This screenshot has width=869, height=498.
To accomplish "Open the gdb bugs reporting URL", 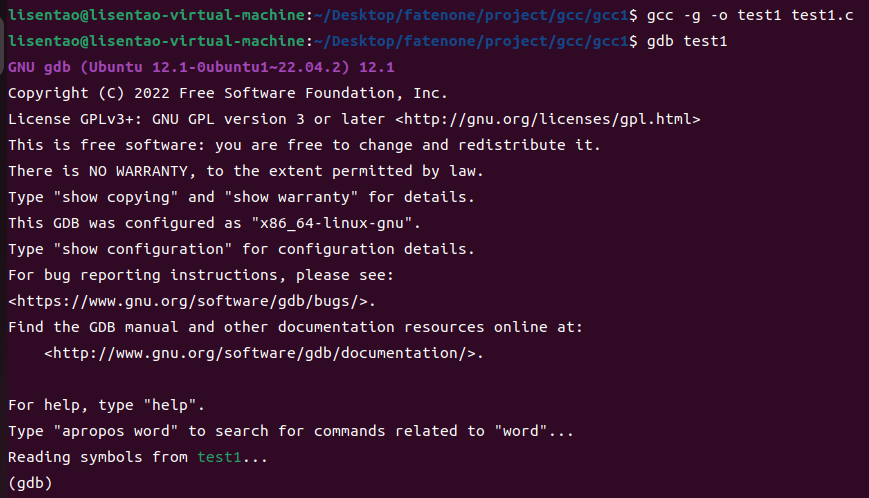I will pos(192,301).
